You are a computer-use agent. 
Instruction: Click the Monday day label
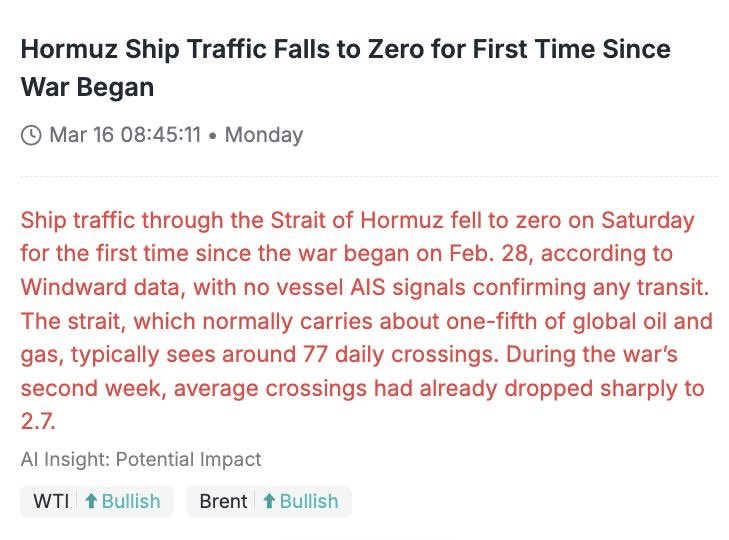[263, 134]
